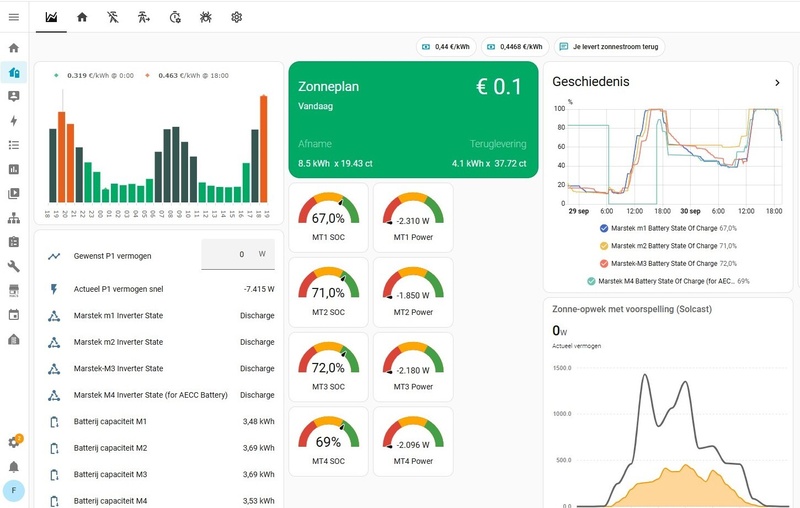
Task: Click the '-7.415 W' P1 power value
Action: tap(259, 289)
